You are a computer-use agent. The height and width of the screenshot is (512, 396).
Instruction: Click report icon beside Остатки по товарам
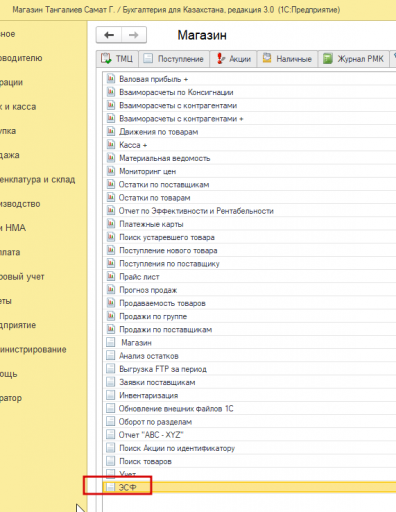pos(110,197)
